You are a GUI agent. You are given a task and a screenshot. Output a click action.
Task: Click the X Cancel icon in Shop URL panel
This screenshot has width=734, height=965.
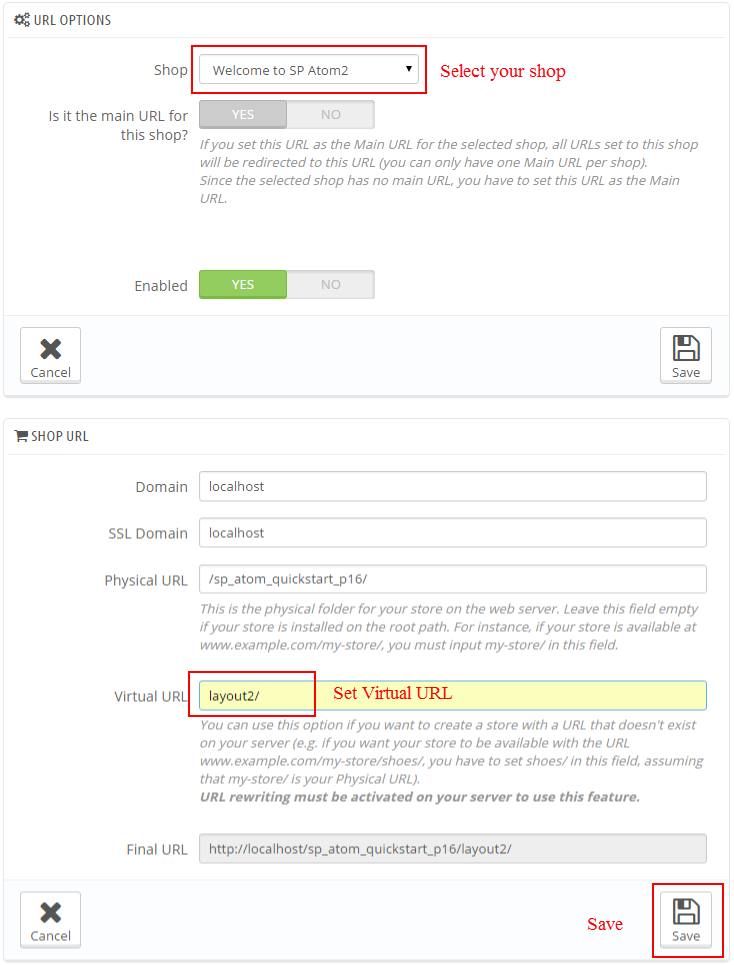tap(50, 913)
